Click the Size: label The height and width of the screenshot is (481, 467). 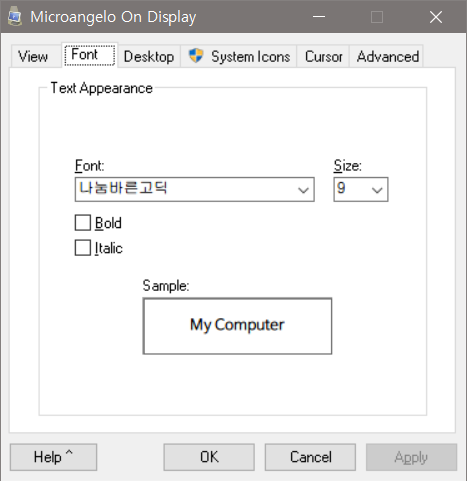point(348,166)
